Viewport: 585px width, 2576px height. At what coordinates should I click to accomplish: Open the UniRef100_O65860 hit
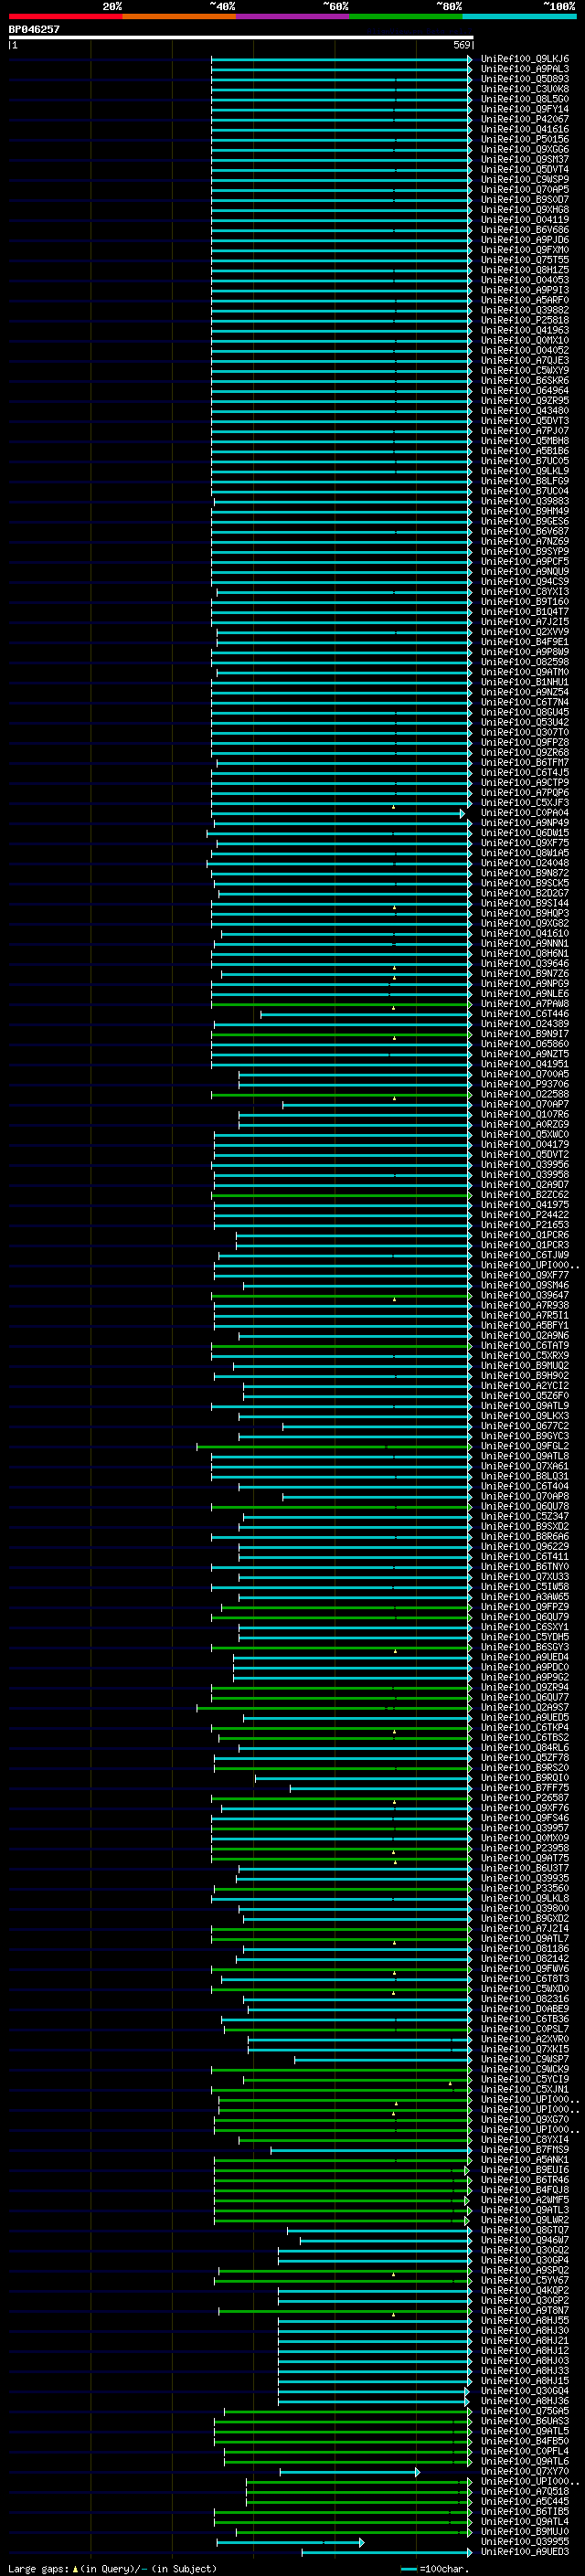pos(525,1044)
